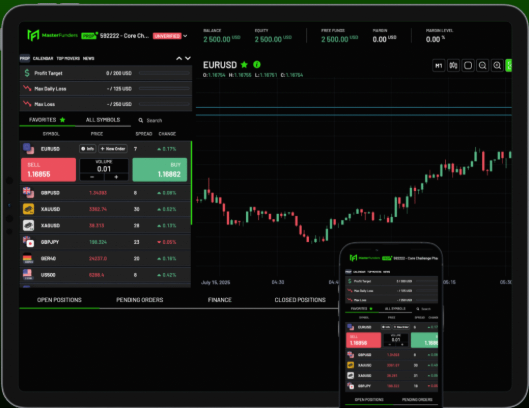
Task: Switch to ALL SYMBOLS tab on phone
Action: [395, 309]
